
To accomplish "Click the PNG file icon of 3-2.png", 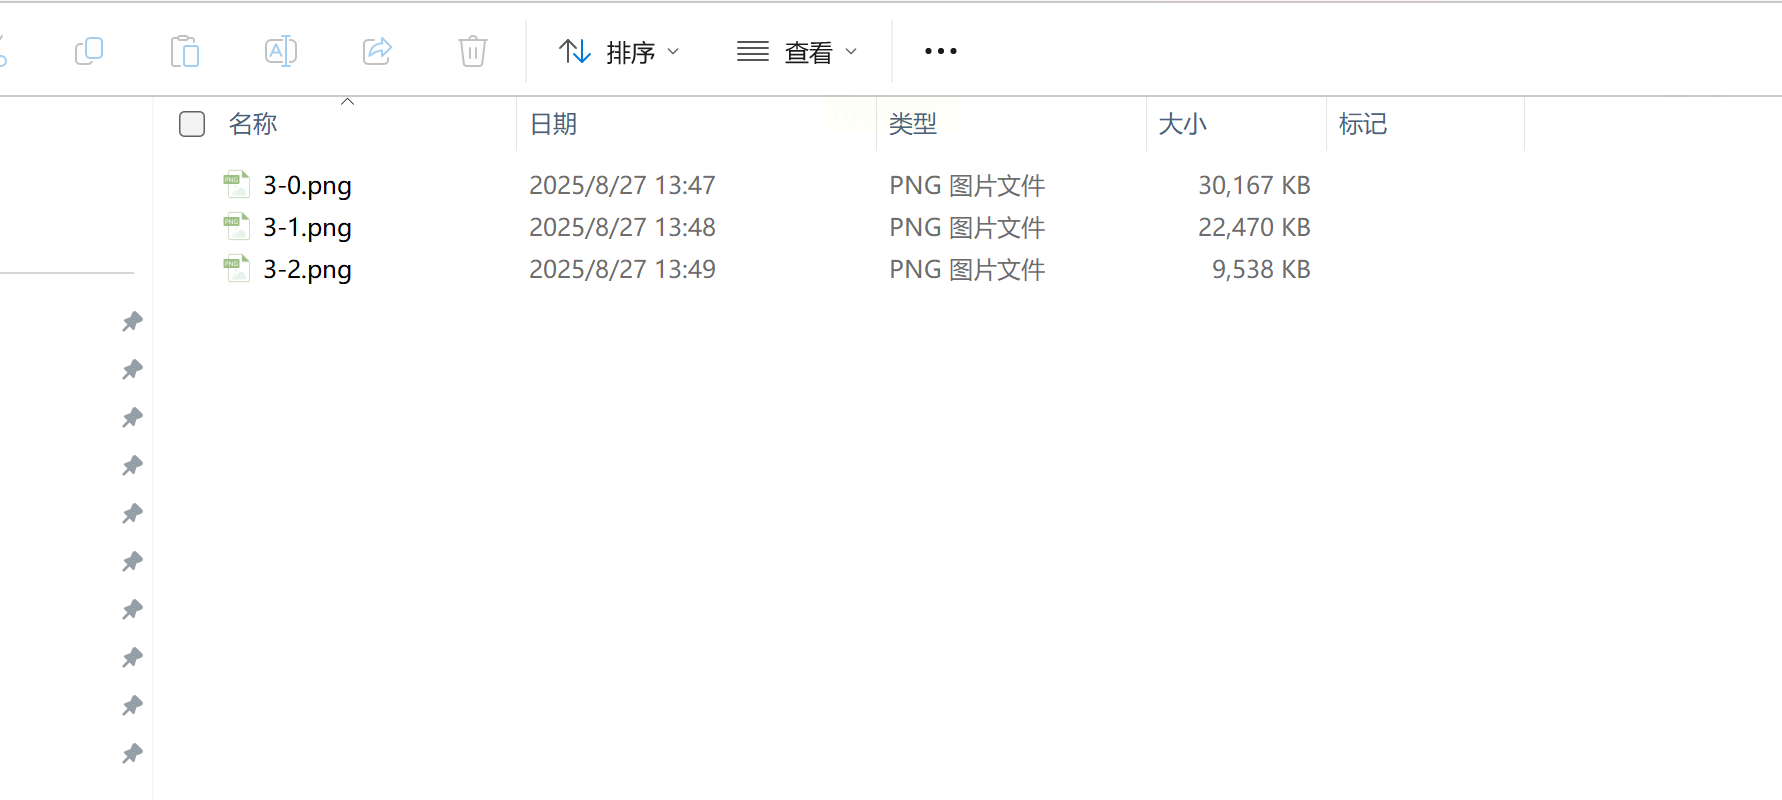I will 237,269.
